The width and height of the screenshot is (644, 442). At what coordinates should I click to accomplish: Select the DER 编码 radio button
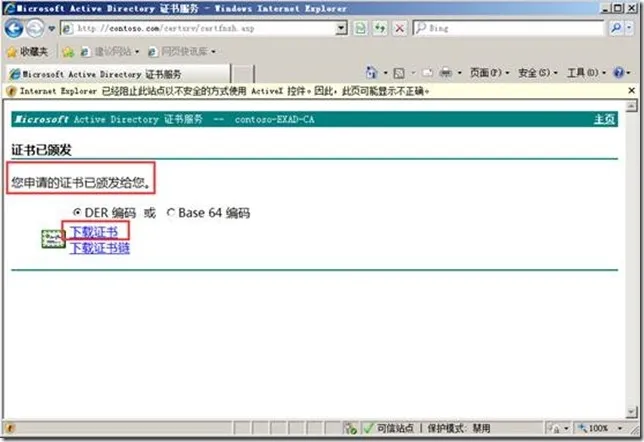click(x=76, y=212)
